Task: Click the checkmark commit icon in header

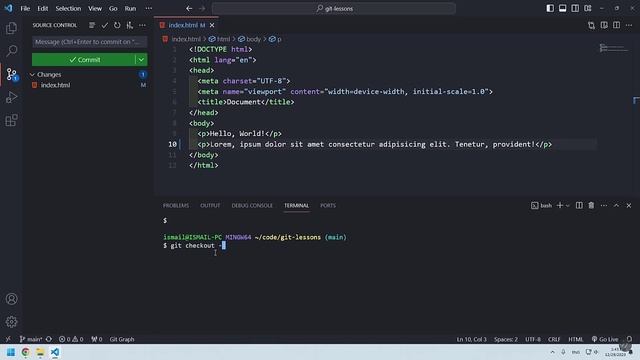Action: pyautogui.click(x=104, y=25)
